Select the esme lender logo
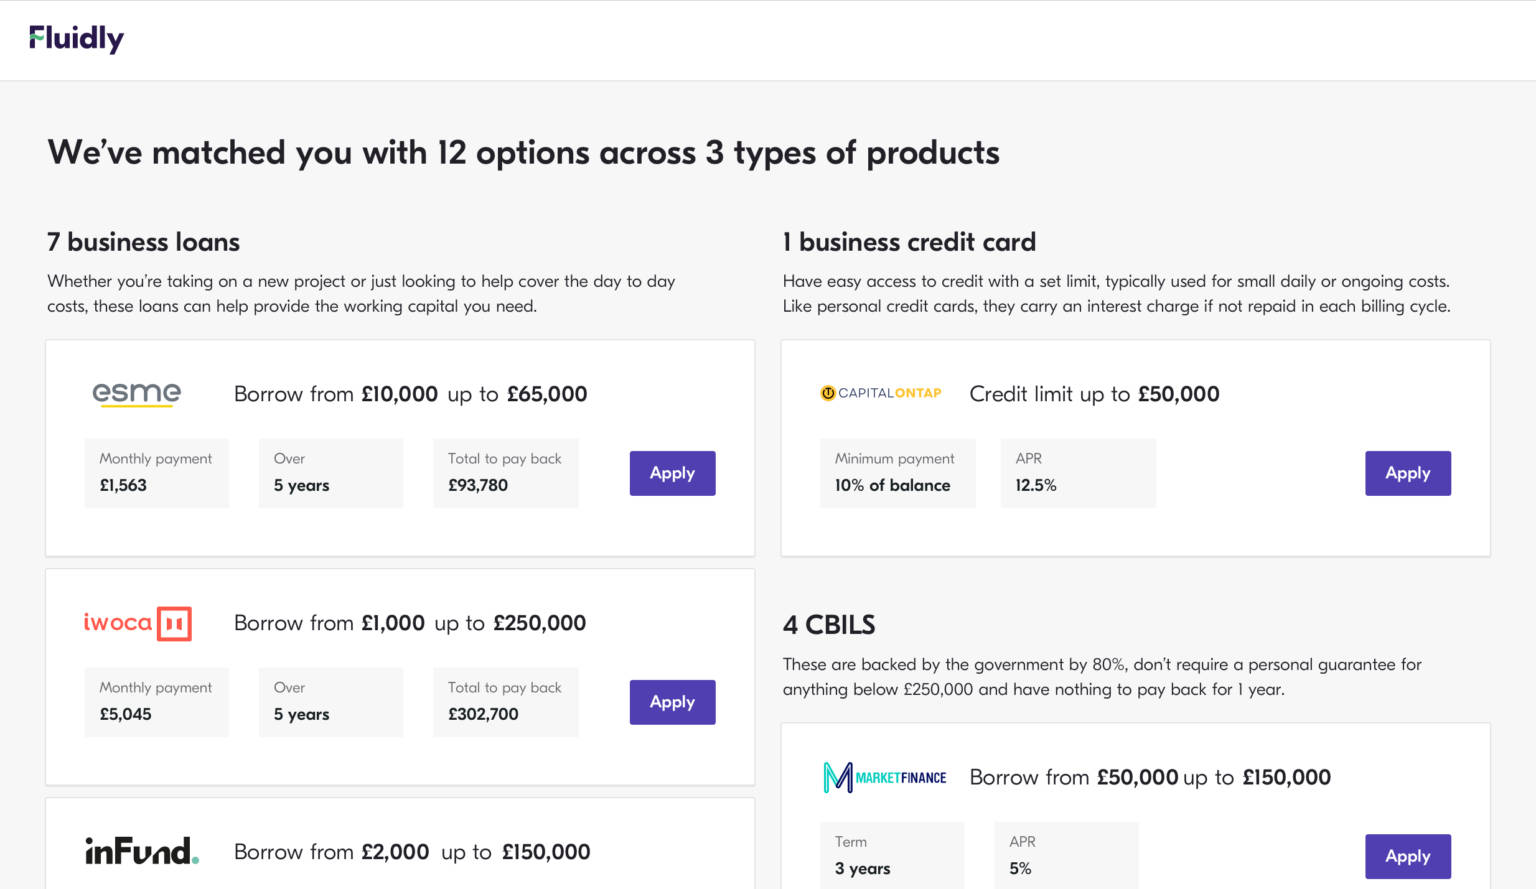The width and height of the screenshot is (1536, 889). click(x=136, y=393)
